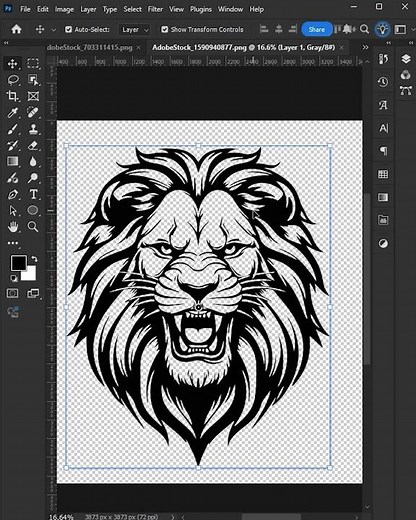Select the Clone Stamp tool
Viewport: 416px width, 520px height.
click(33, 129)
